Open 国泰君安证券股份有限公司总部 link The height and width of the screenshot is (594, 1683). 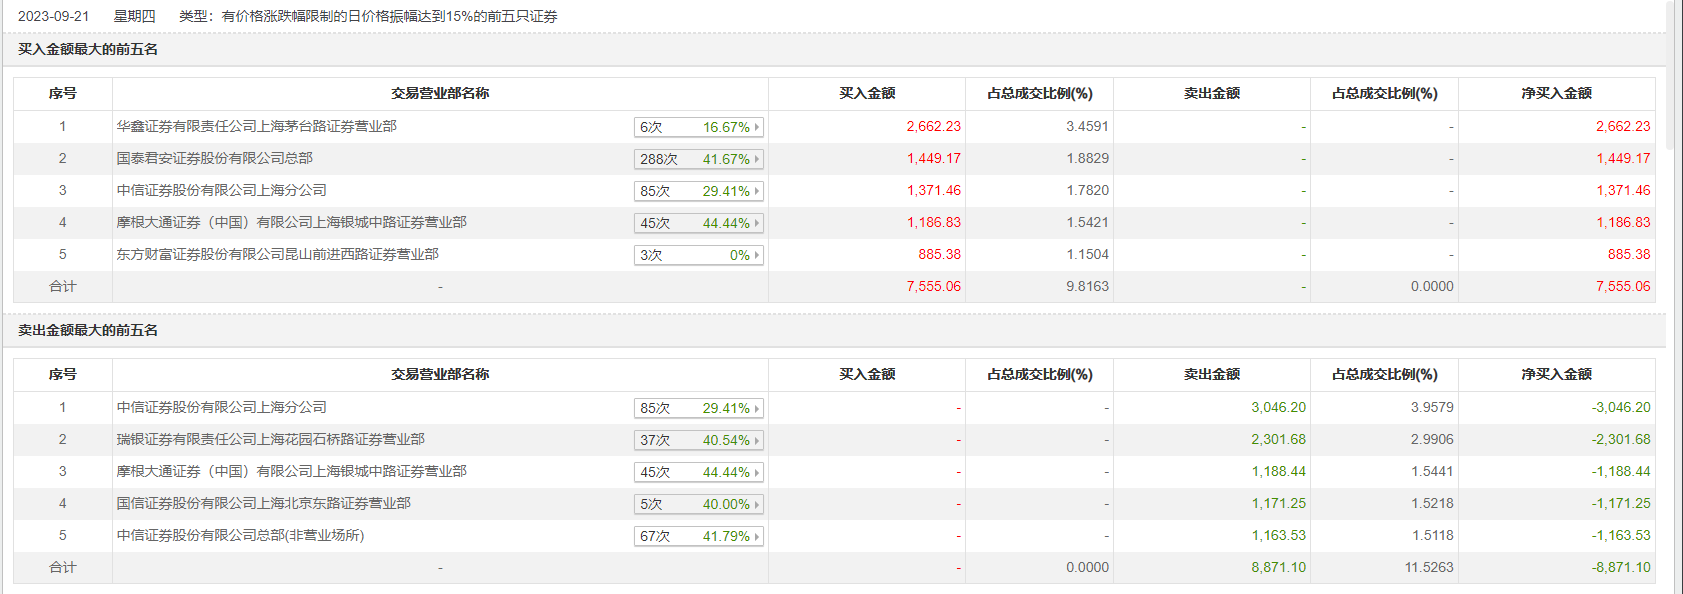[214, 159]
